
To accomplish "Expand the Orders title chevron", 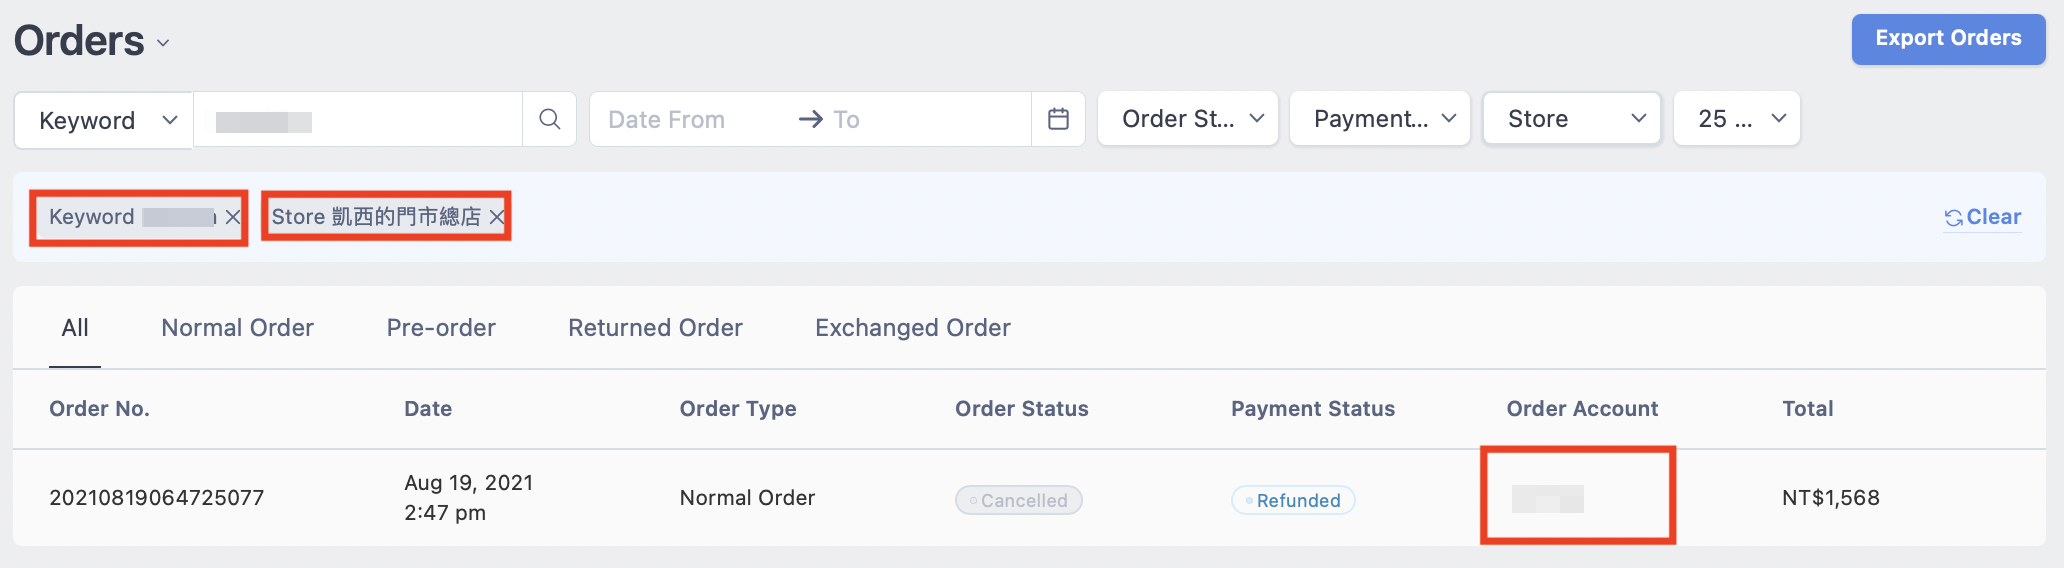I will 163,43.
